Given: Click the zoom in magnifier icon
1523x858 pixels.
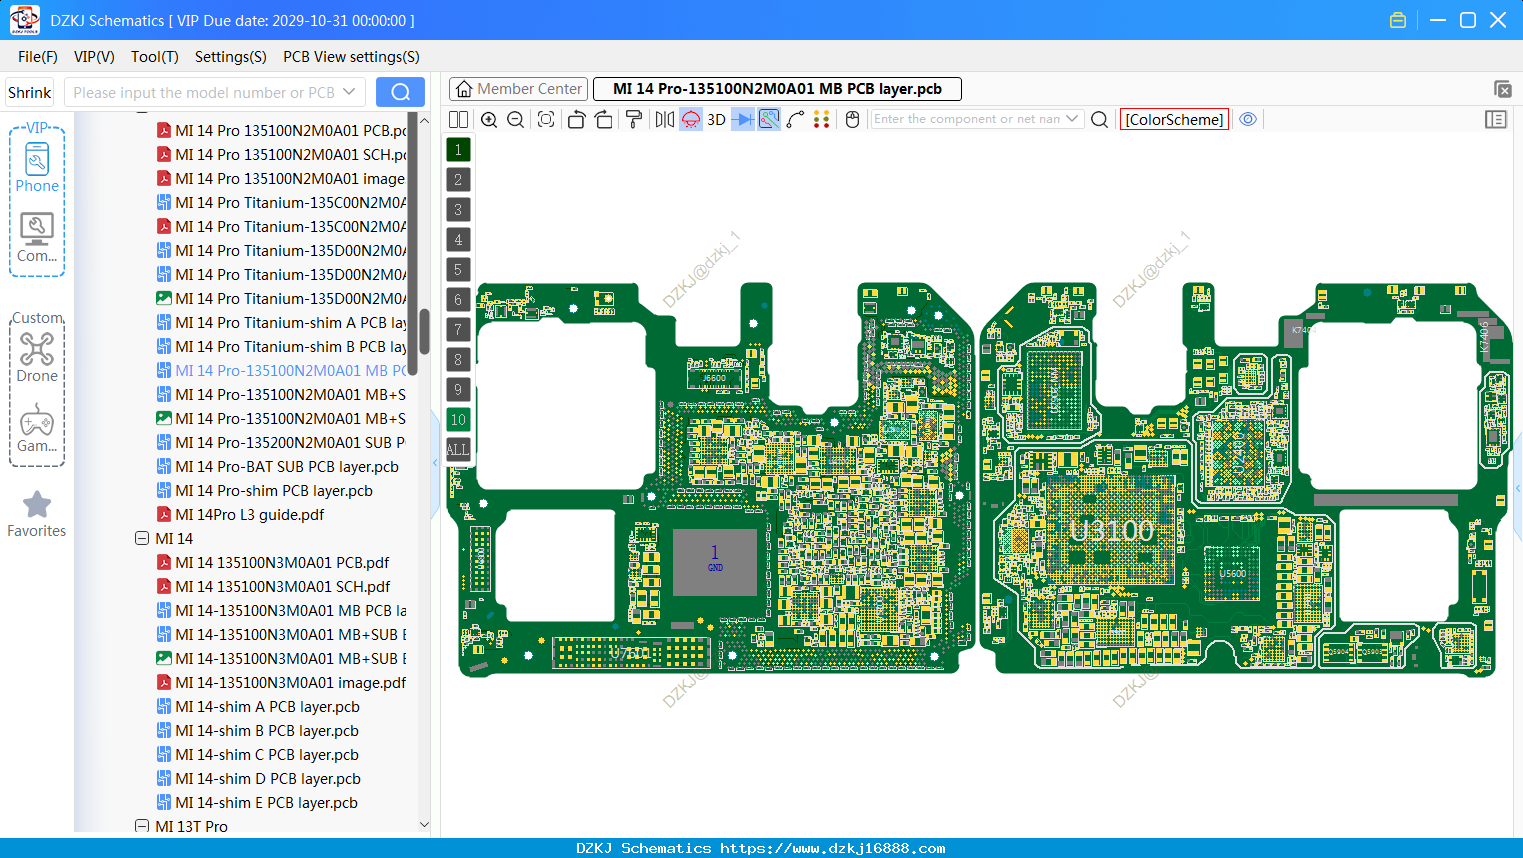Looking at the screenshot, I should tap(489, 119).
